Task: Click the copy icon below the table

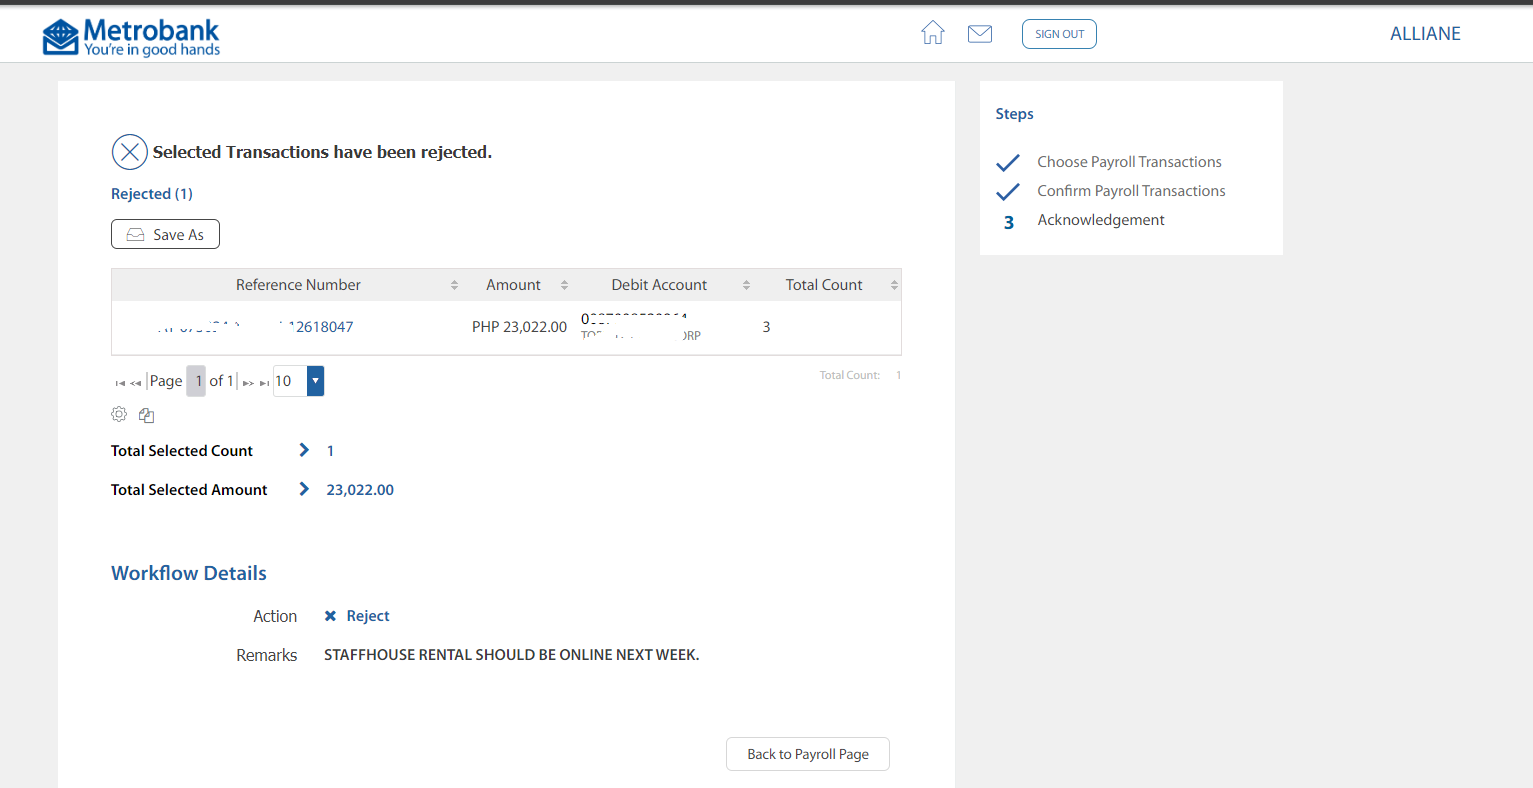Action: coord(146,415)
